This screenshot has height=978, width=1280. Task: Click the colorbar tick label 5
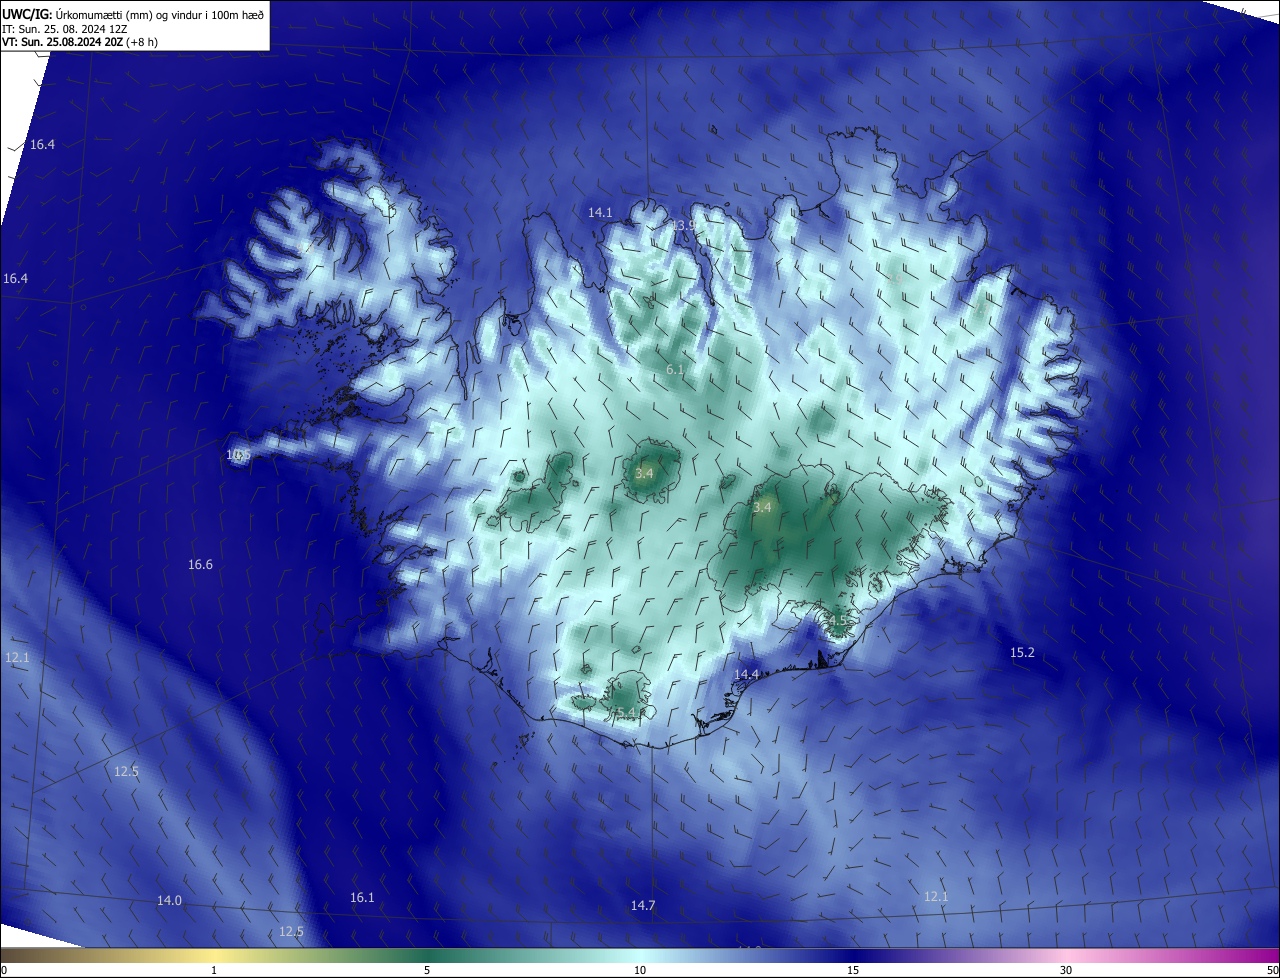(427, 971)
